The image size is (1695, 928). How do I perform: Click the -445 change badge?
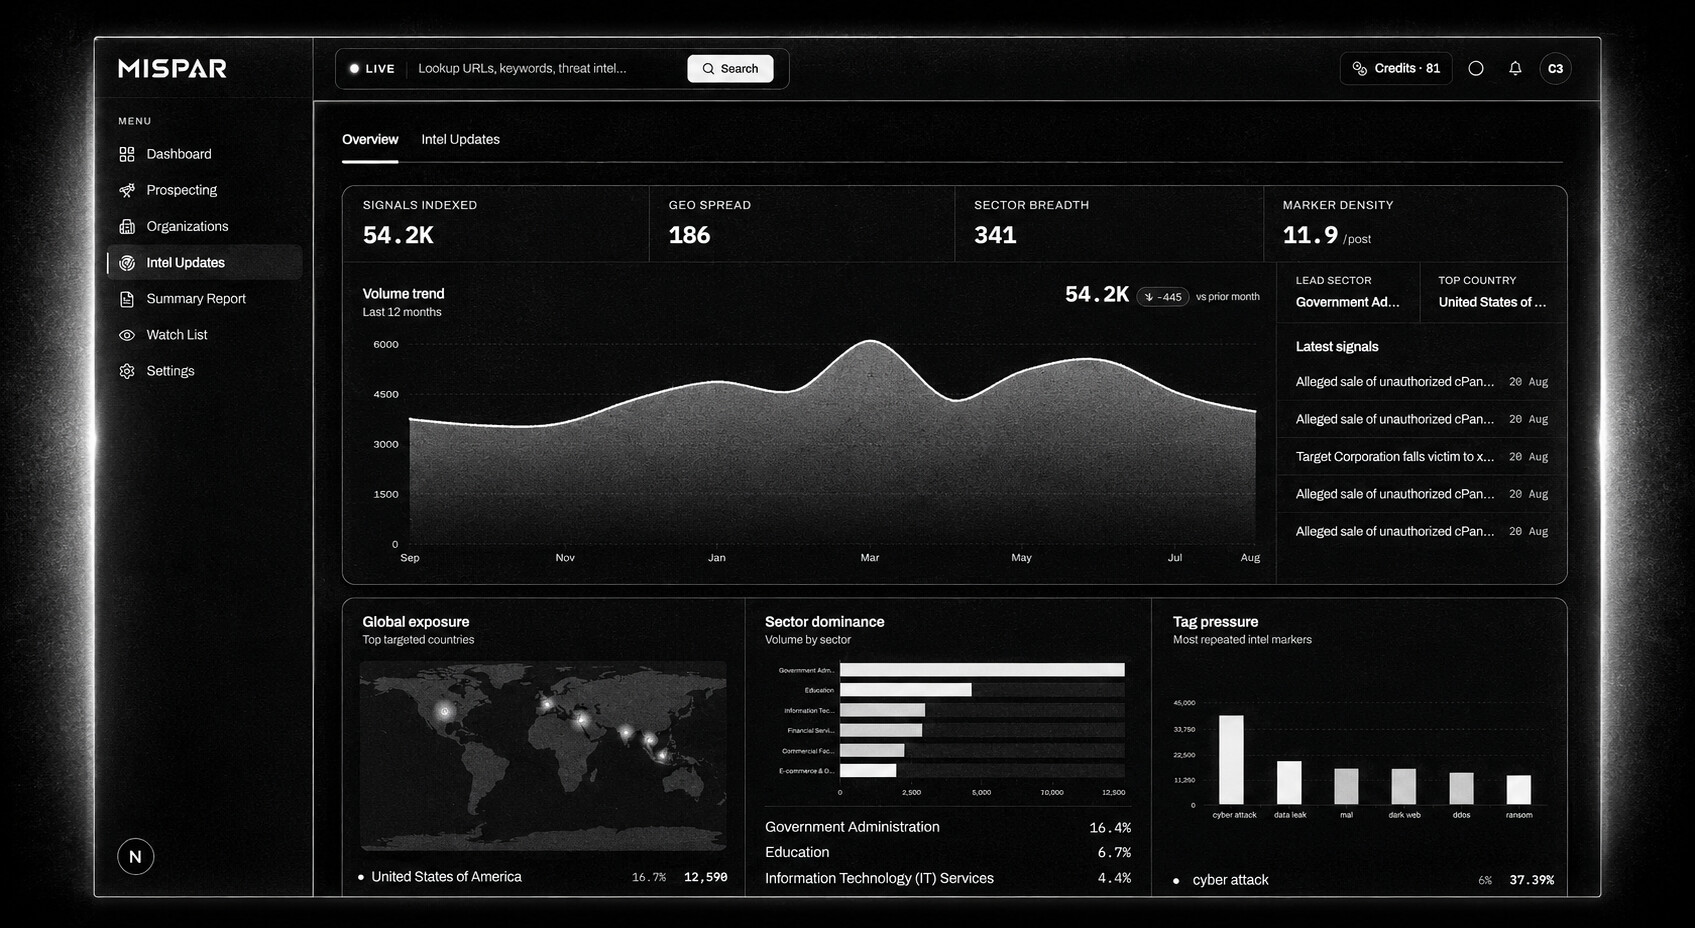(x=1163, y=296)
